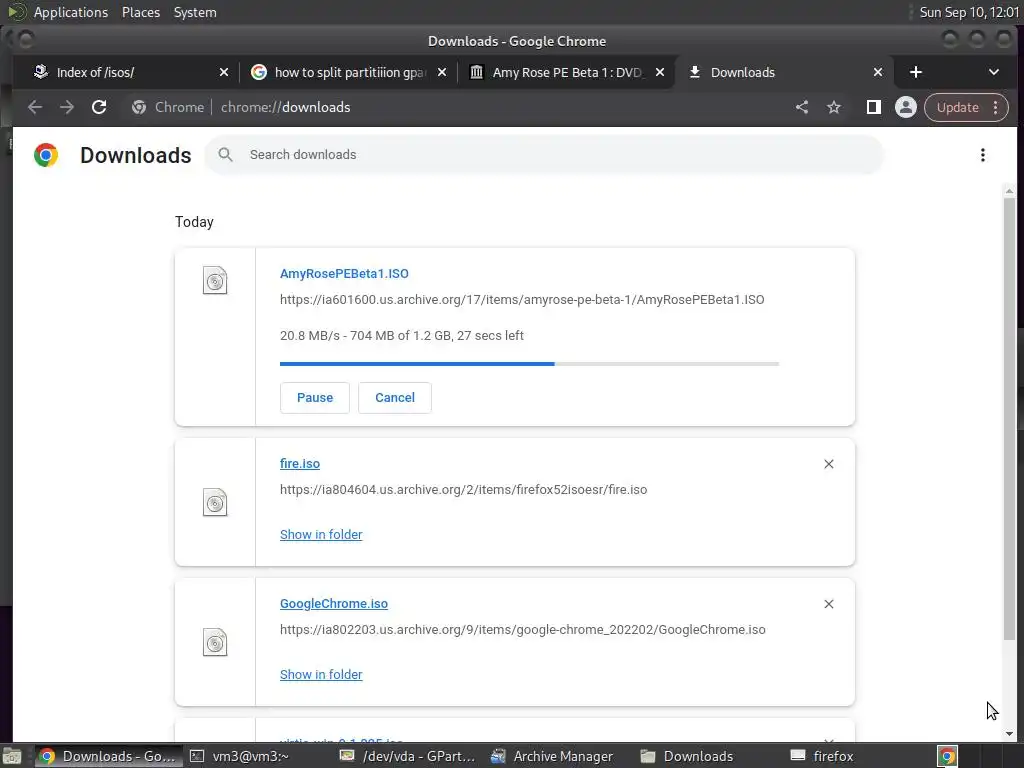Click the GoogleChrome.iso archive.org source URL
The height and width of the screenshot is (768, 1024).
click(522, 630)
